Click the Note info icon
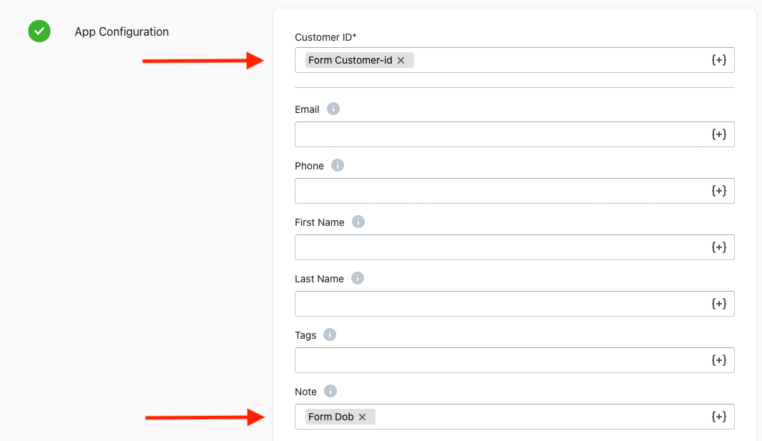This screenshot has width=762, height=441. point(330,391)
